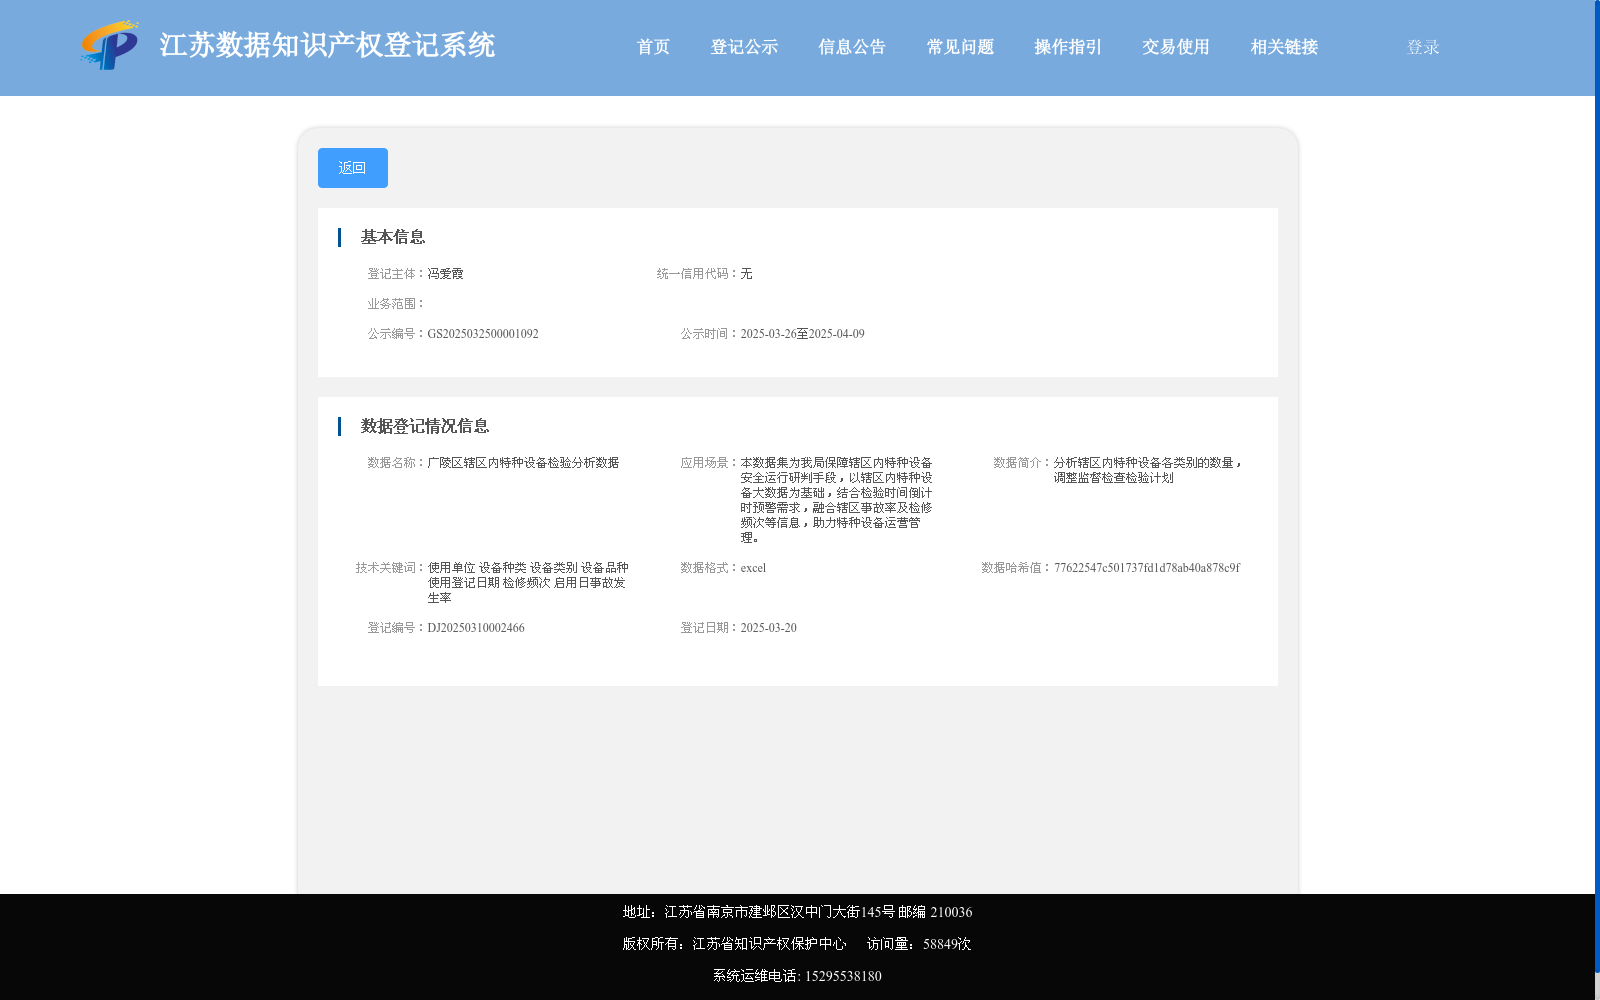Select hash value 77622547c501737fd1d78ab40a878c9f
Viewport: 1600px width, 1000px height.
[x=1147, y=568]
